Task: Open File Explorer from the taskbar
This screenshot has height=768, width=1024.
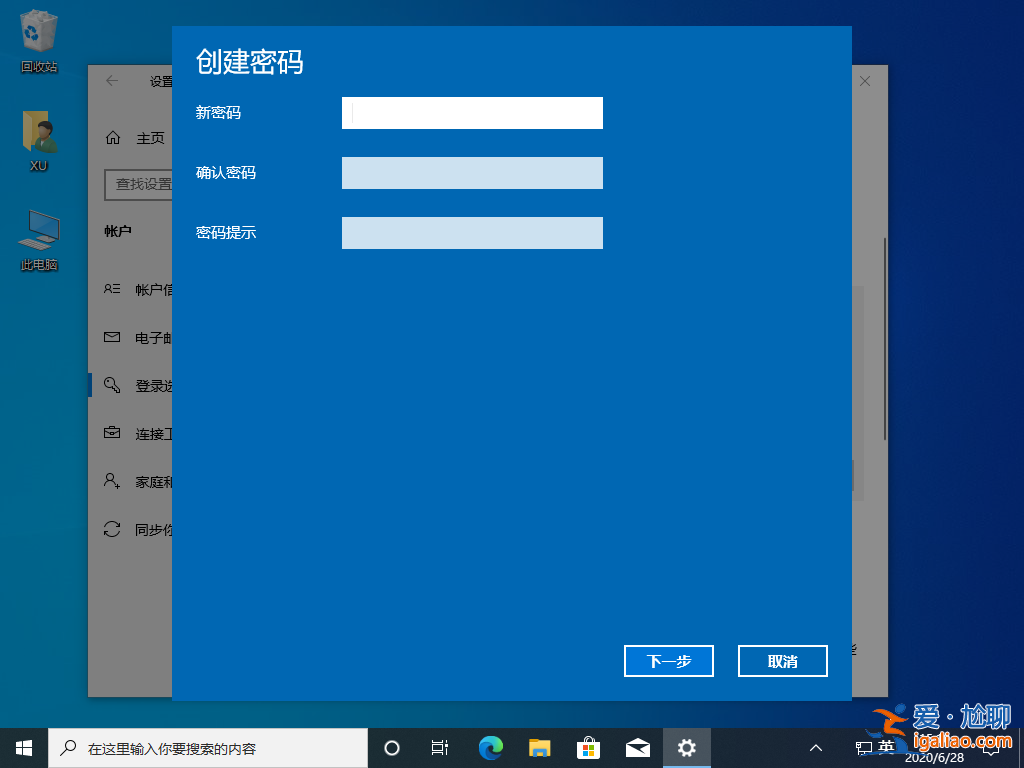Action: 539,747
